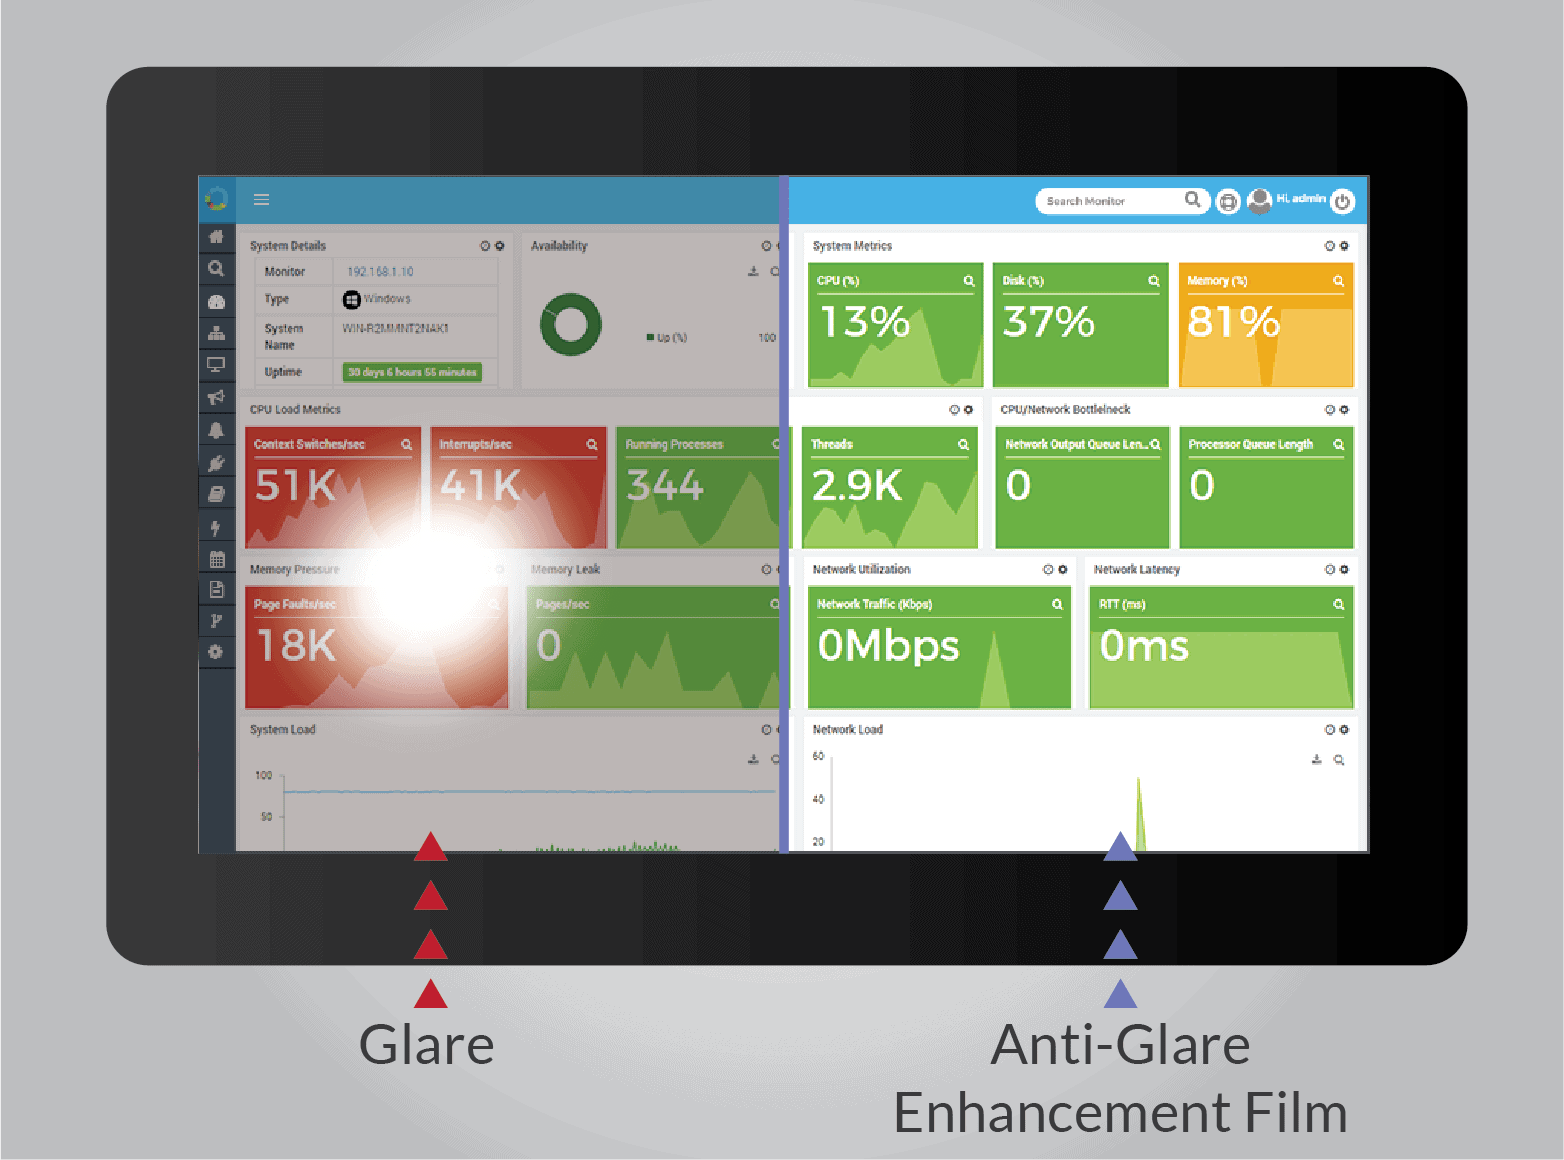Open Home from the sidebar

216,237
